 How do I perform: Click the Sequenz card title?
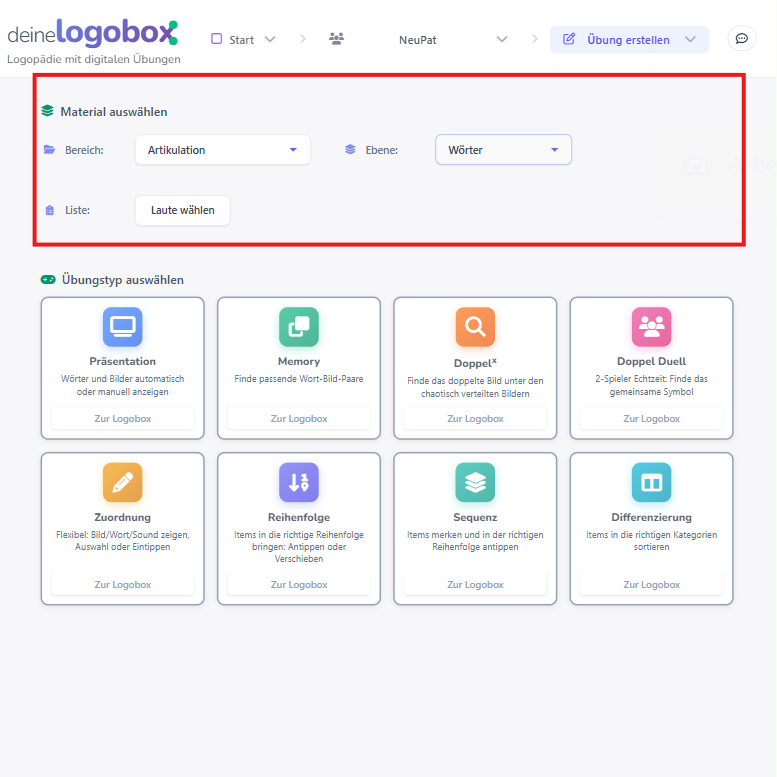(475, 517)
